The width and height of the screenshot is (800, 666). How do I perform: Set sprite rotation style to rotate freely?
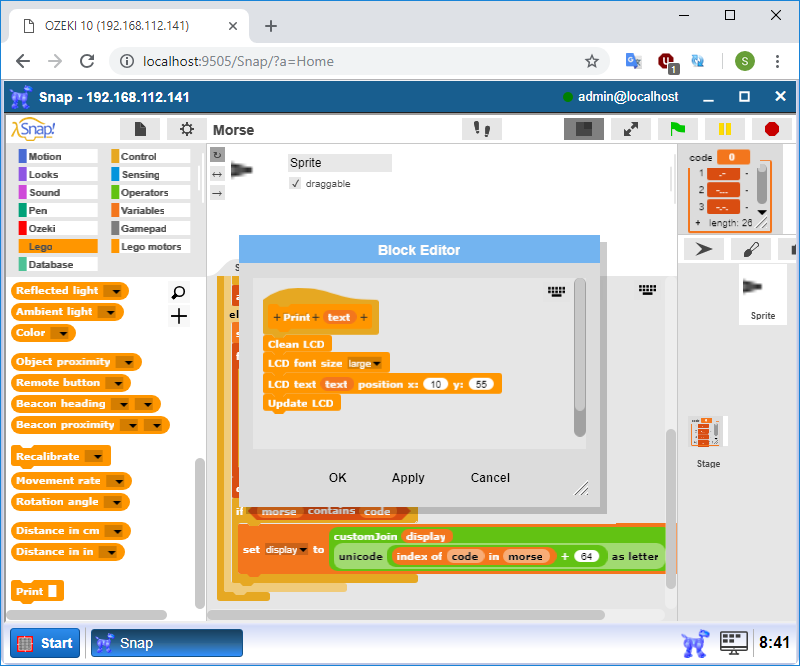pos(217,155)
